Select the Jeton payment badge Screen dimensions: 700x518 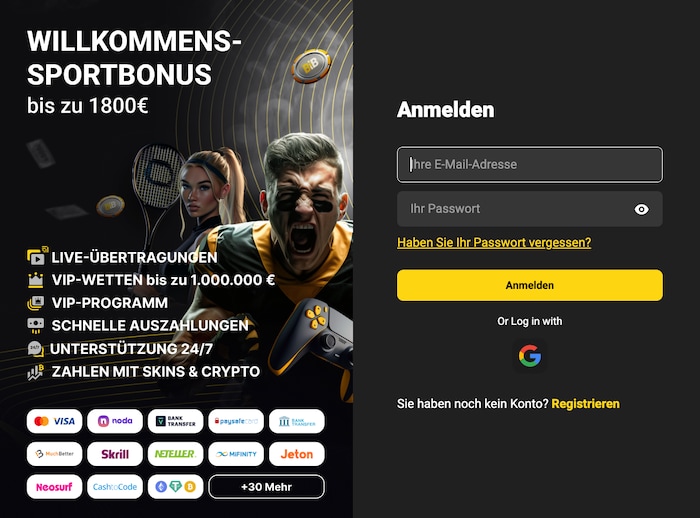pos(297,454)
